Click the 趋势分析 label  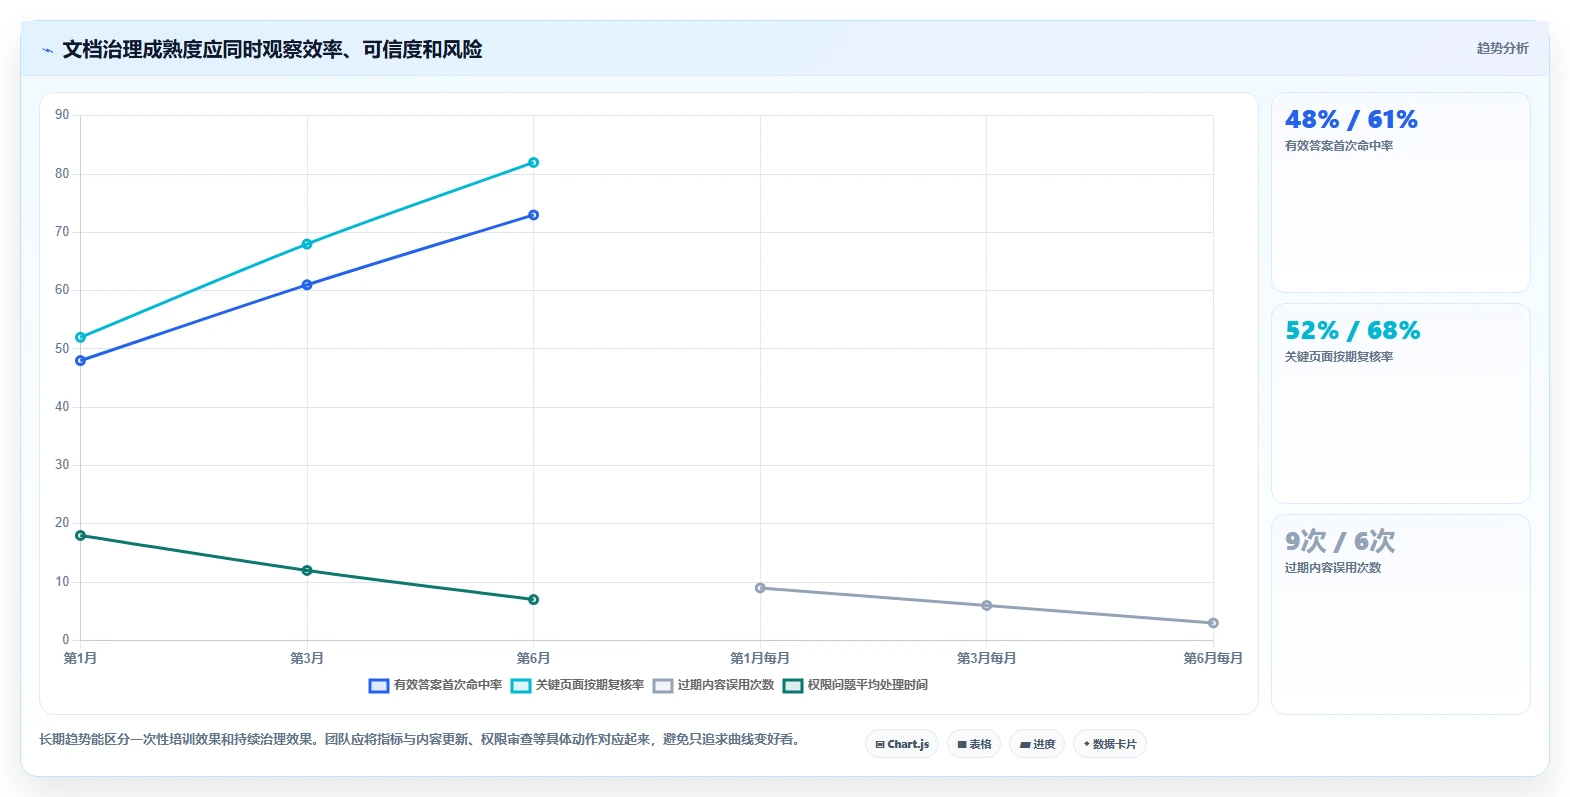point(1503,48)
